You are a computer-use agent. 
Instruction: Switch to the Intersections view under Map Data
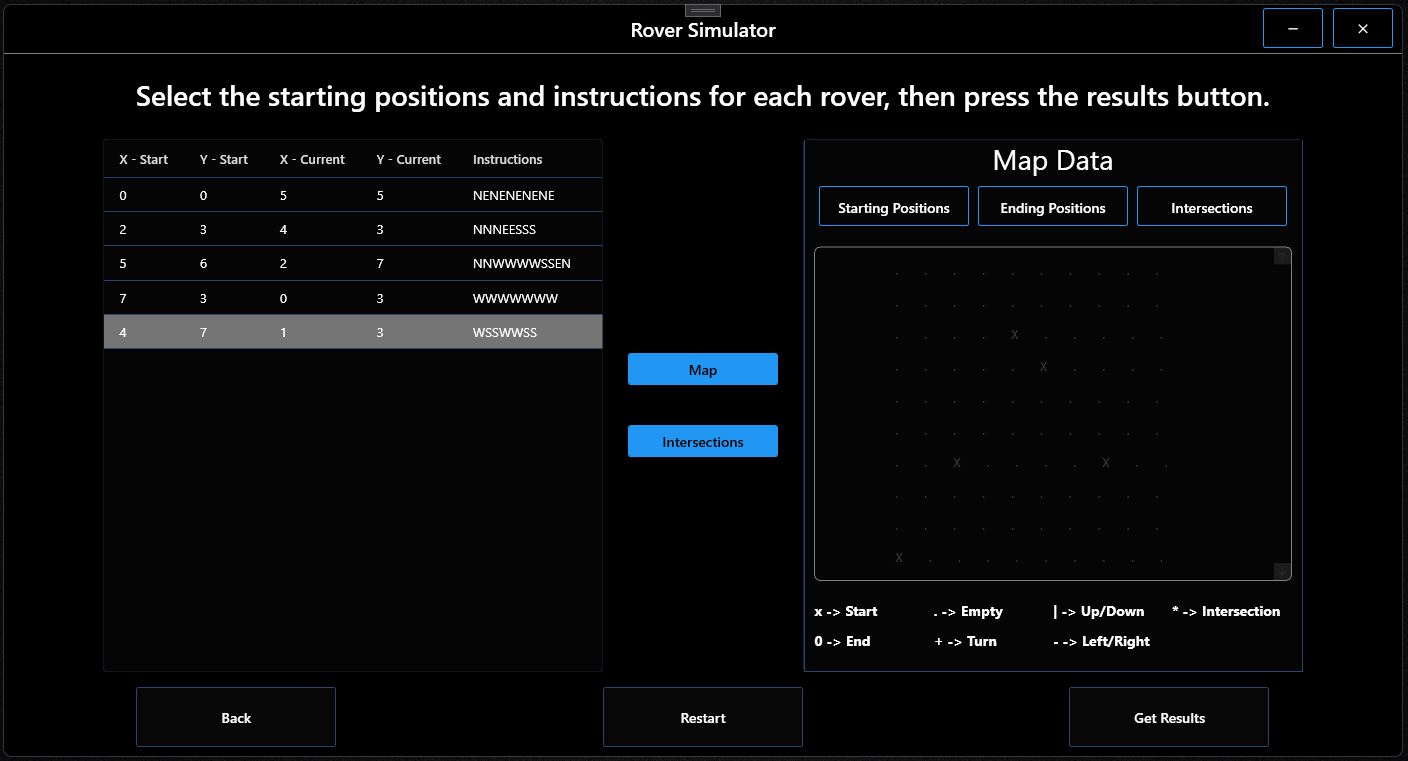pyautogui.click(x=1212, y=206)
